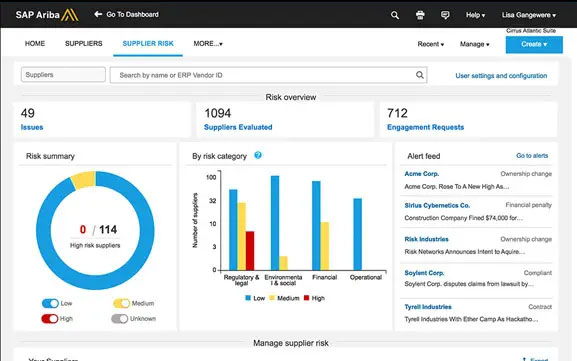The width and height of the screenshot is (577, 361).
Task: Open the help icon beside By risk category
Action: pyautogui.click(x=258, y=155)
